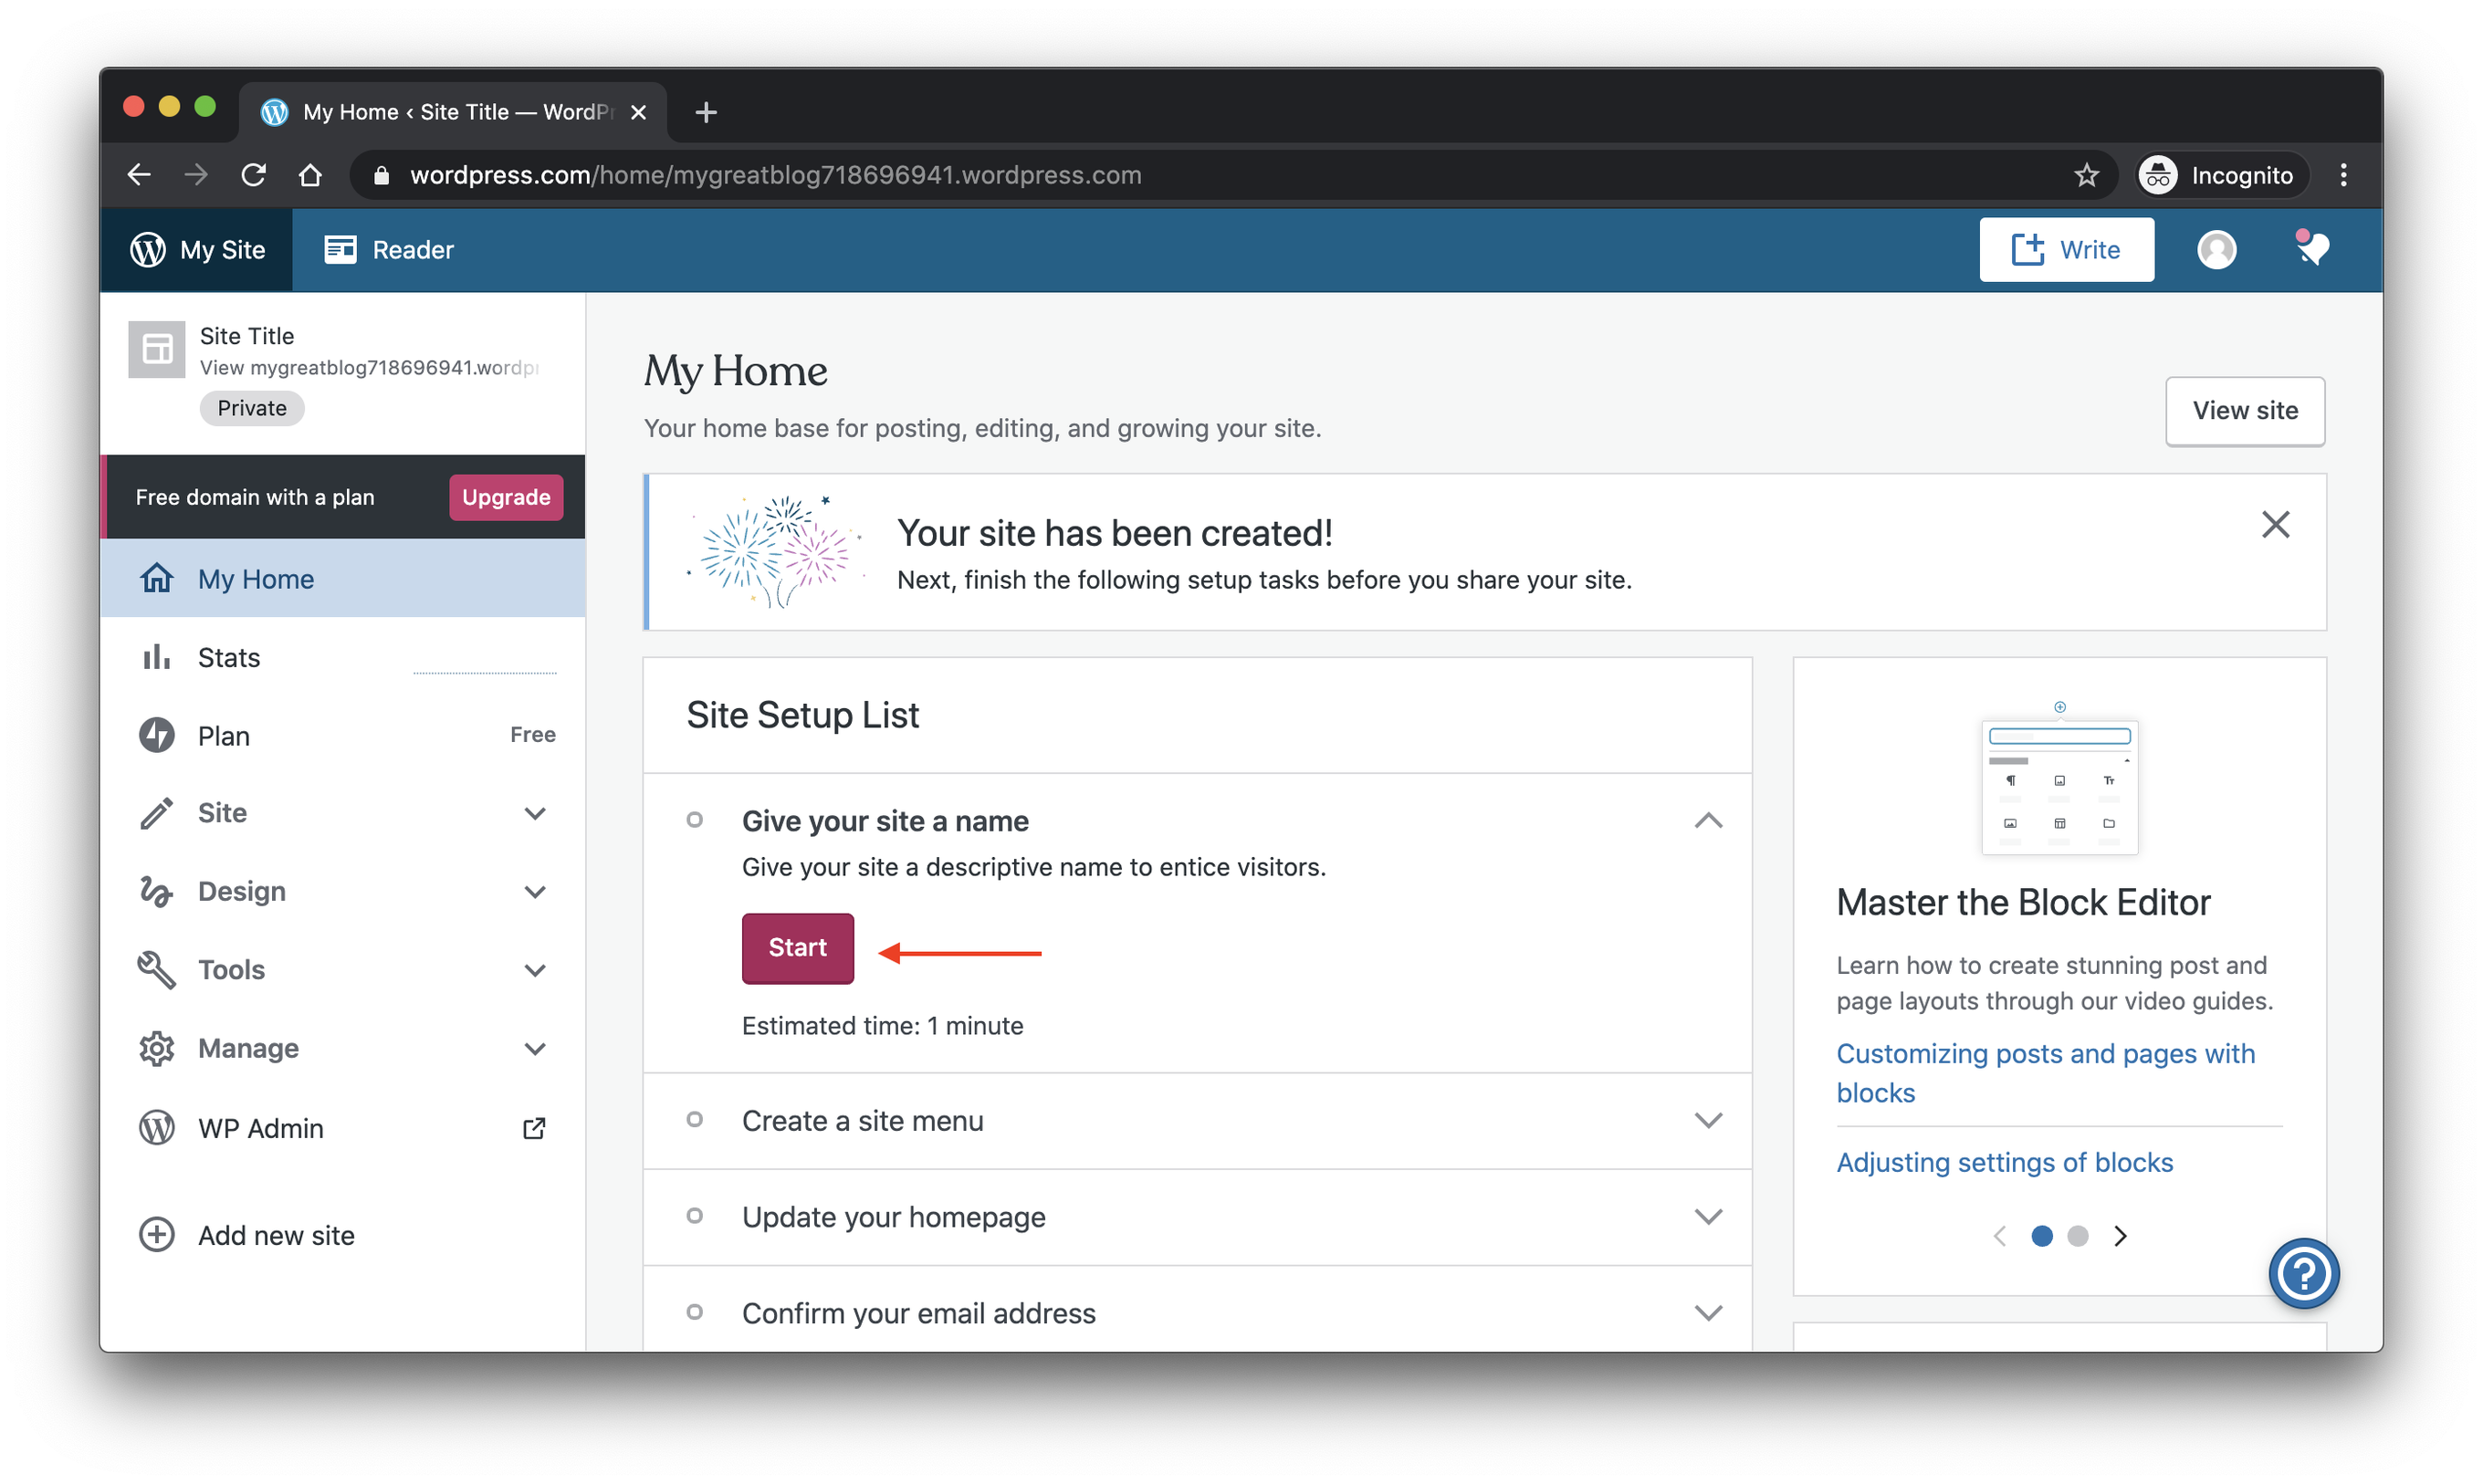Viewport: 2483px width, 1484px height.
Task: Click the Write button
Action: click(x=2065, y=249)
